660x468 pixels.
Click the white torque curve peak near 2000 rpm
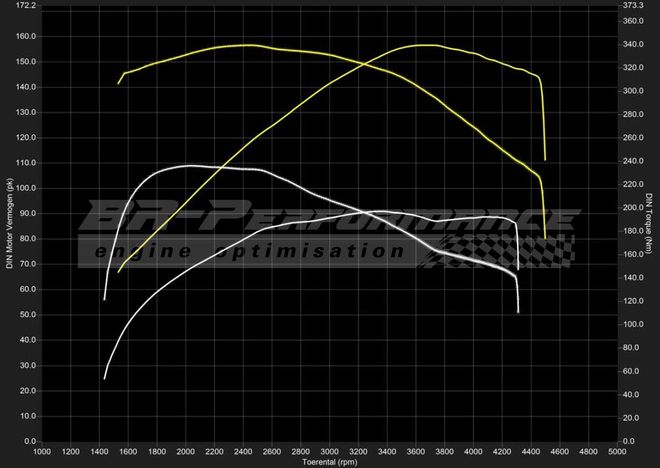pyautogui.click(x=188, y=166)
